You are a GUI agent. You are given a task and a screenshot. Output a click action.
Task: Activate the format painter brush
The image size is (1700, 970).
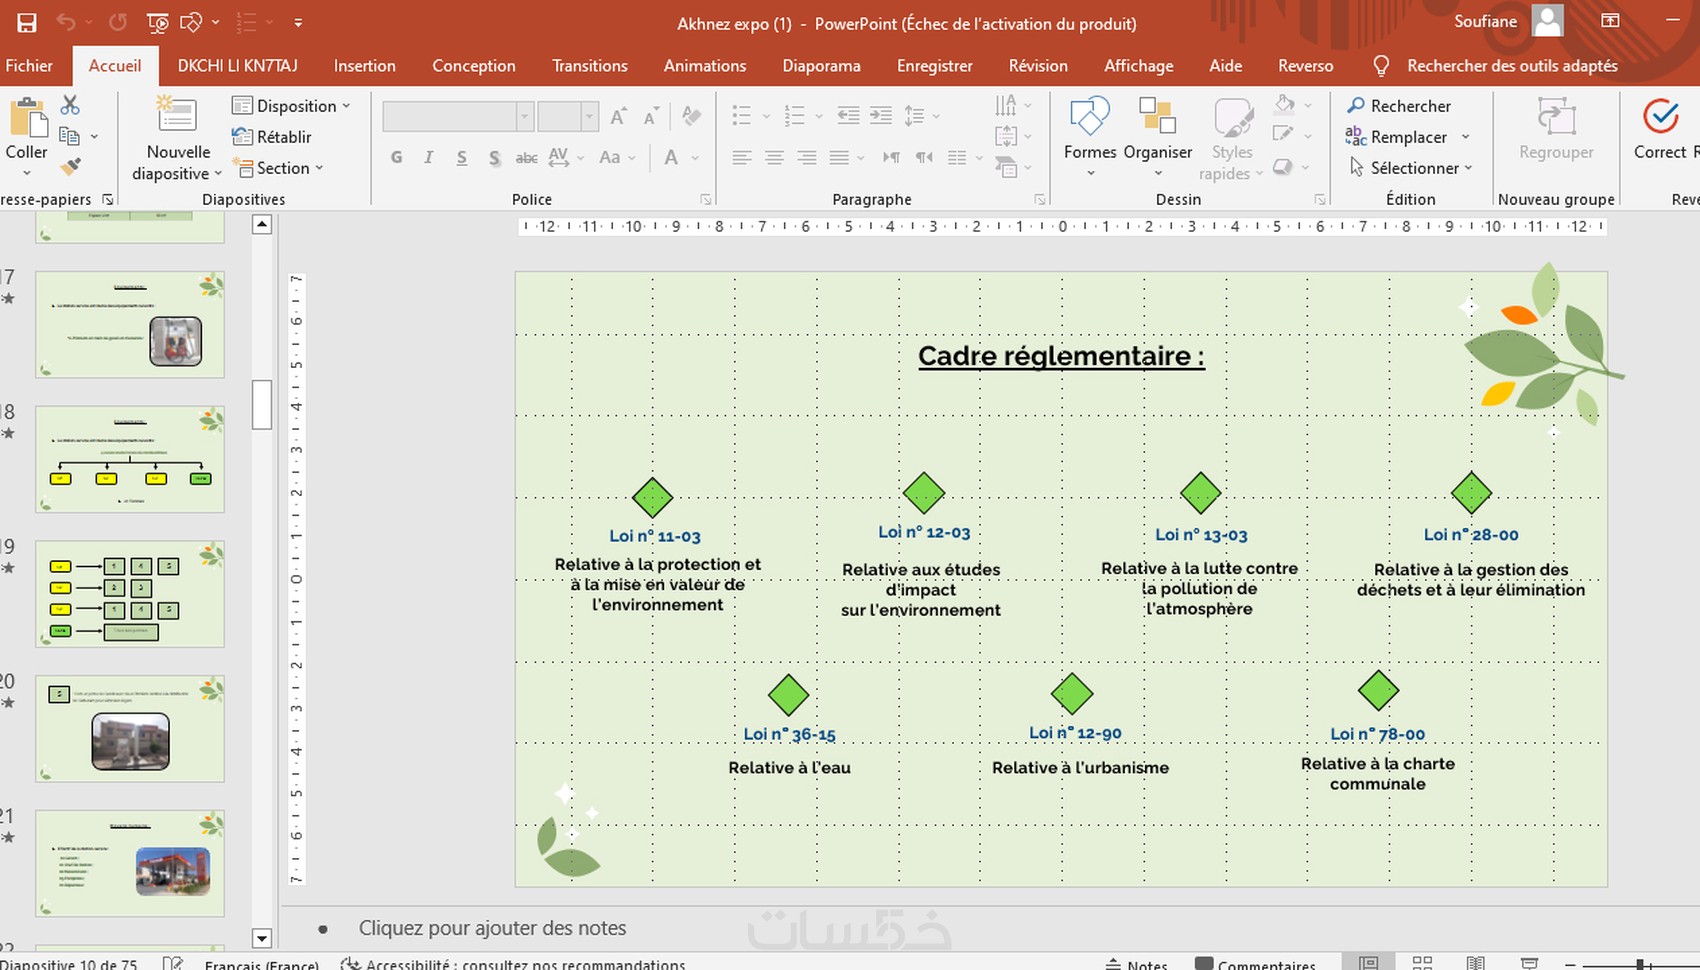point(70,166)
